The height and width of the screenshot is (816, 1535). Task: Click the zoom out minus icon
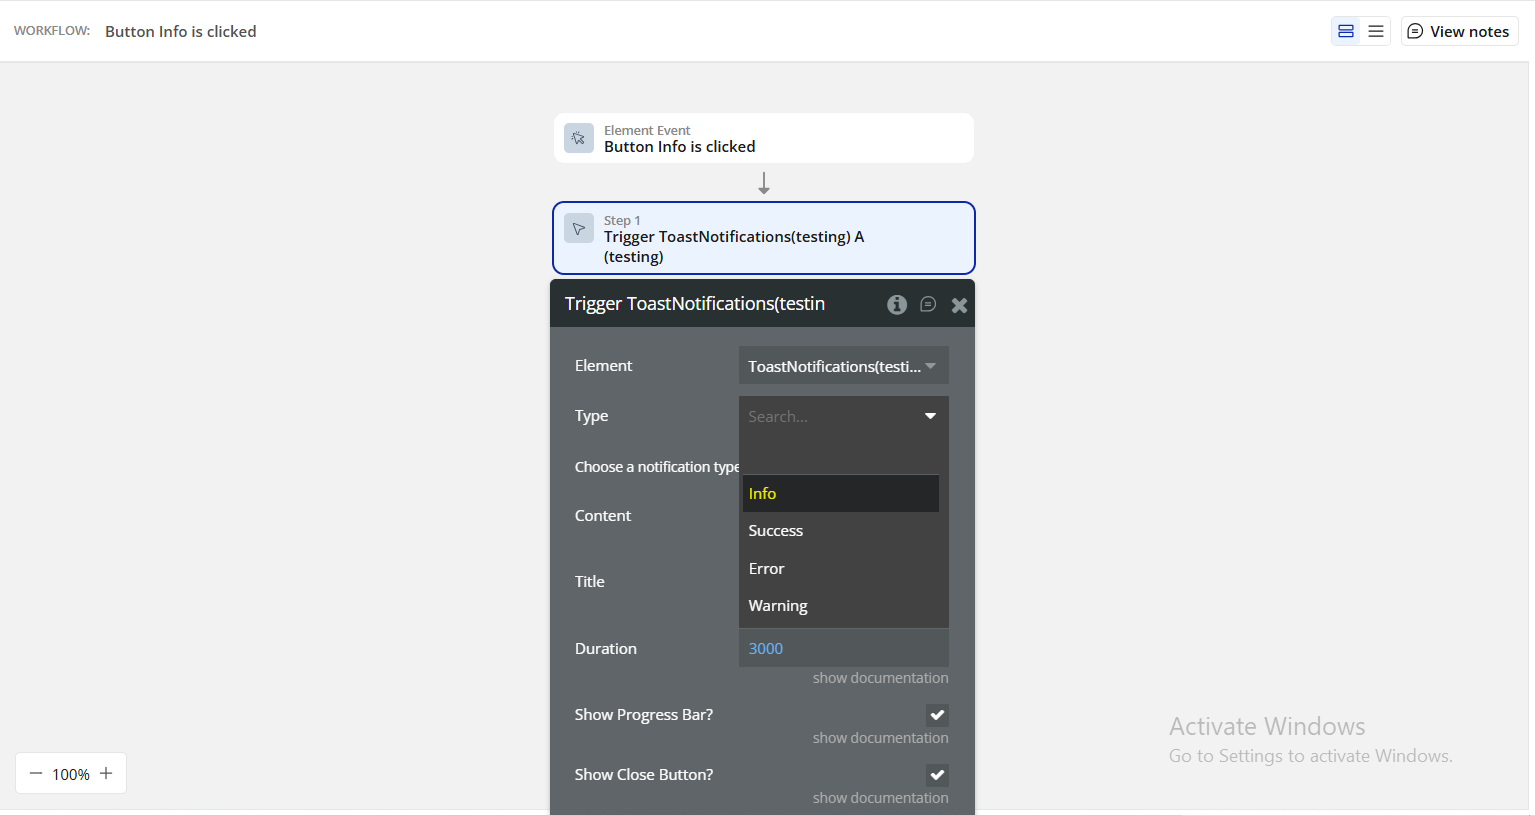[x=36, y=773]
